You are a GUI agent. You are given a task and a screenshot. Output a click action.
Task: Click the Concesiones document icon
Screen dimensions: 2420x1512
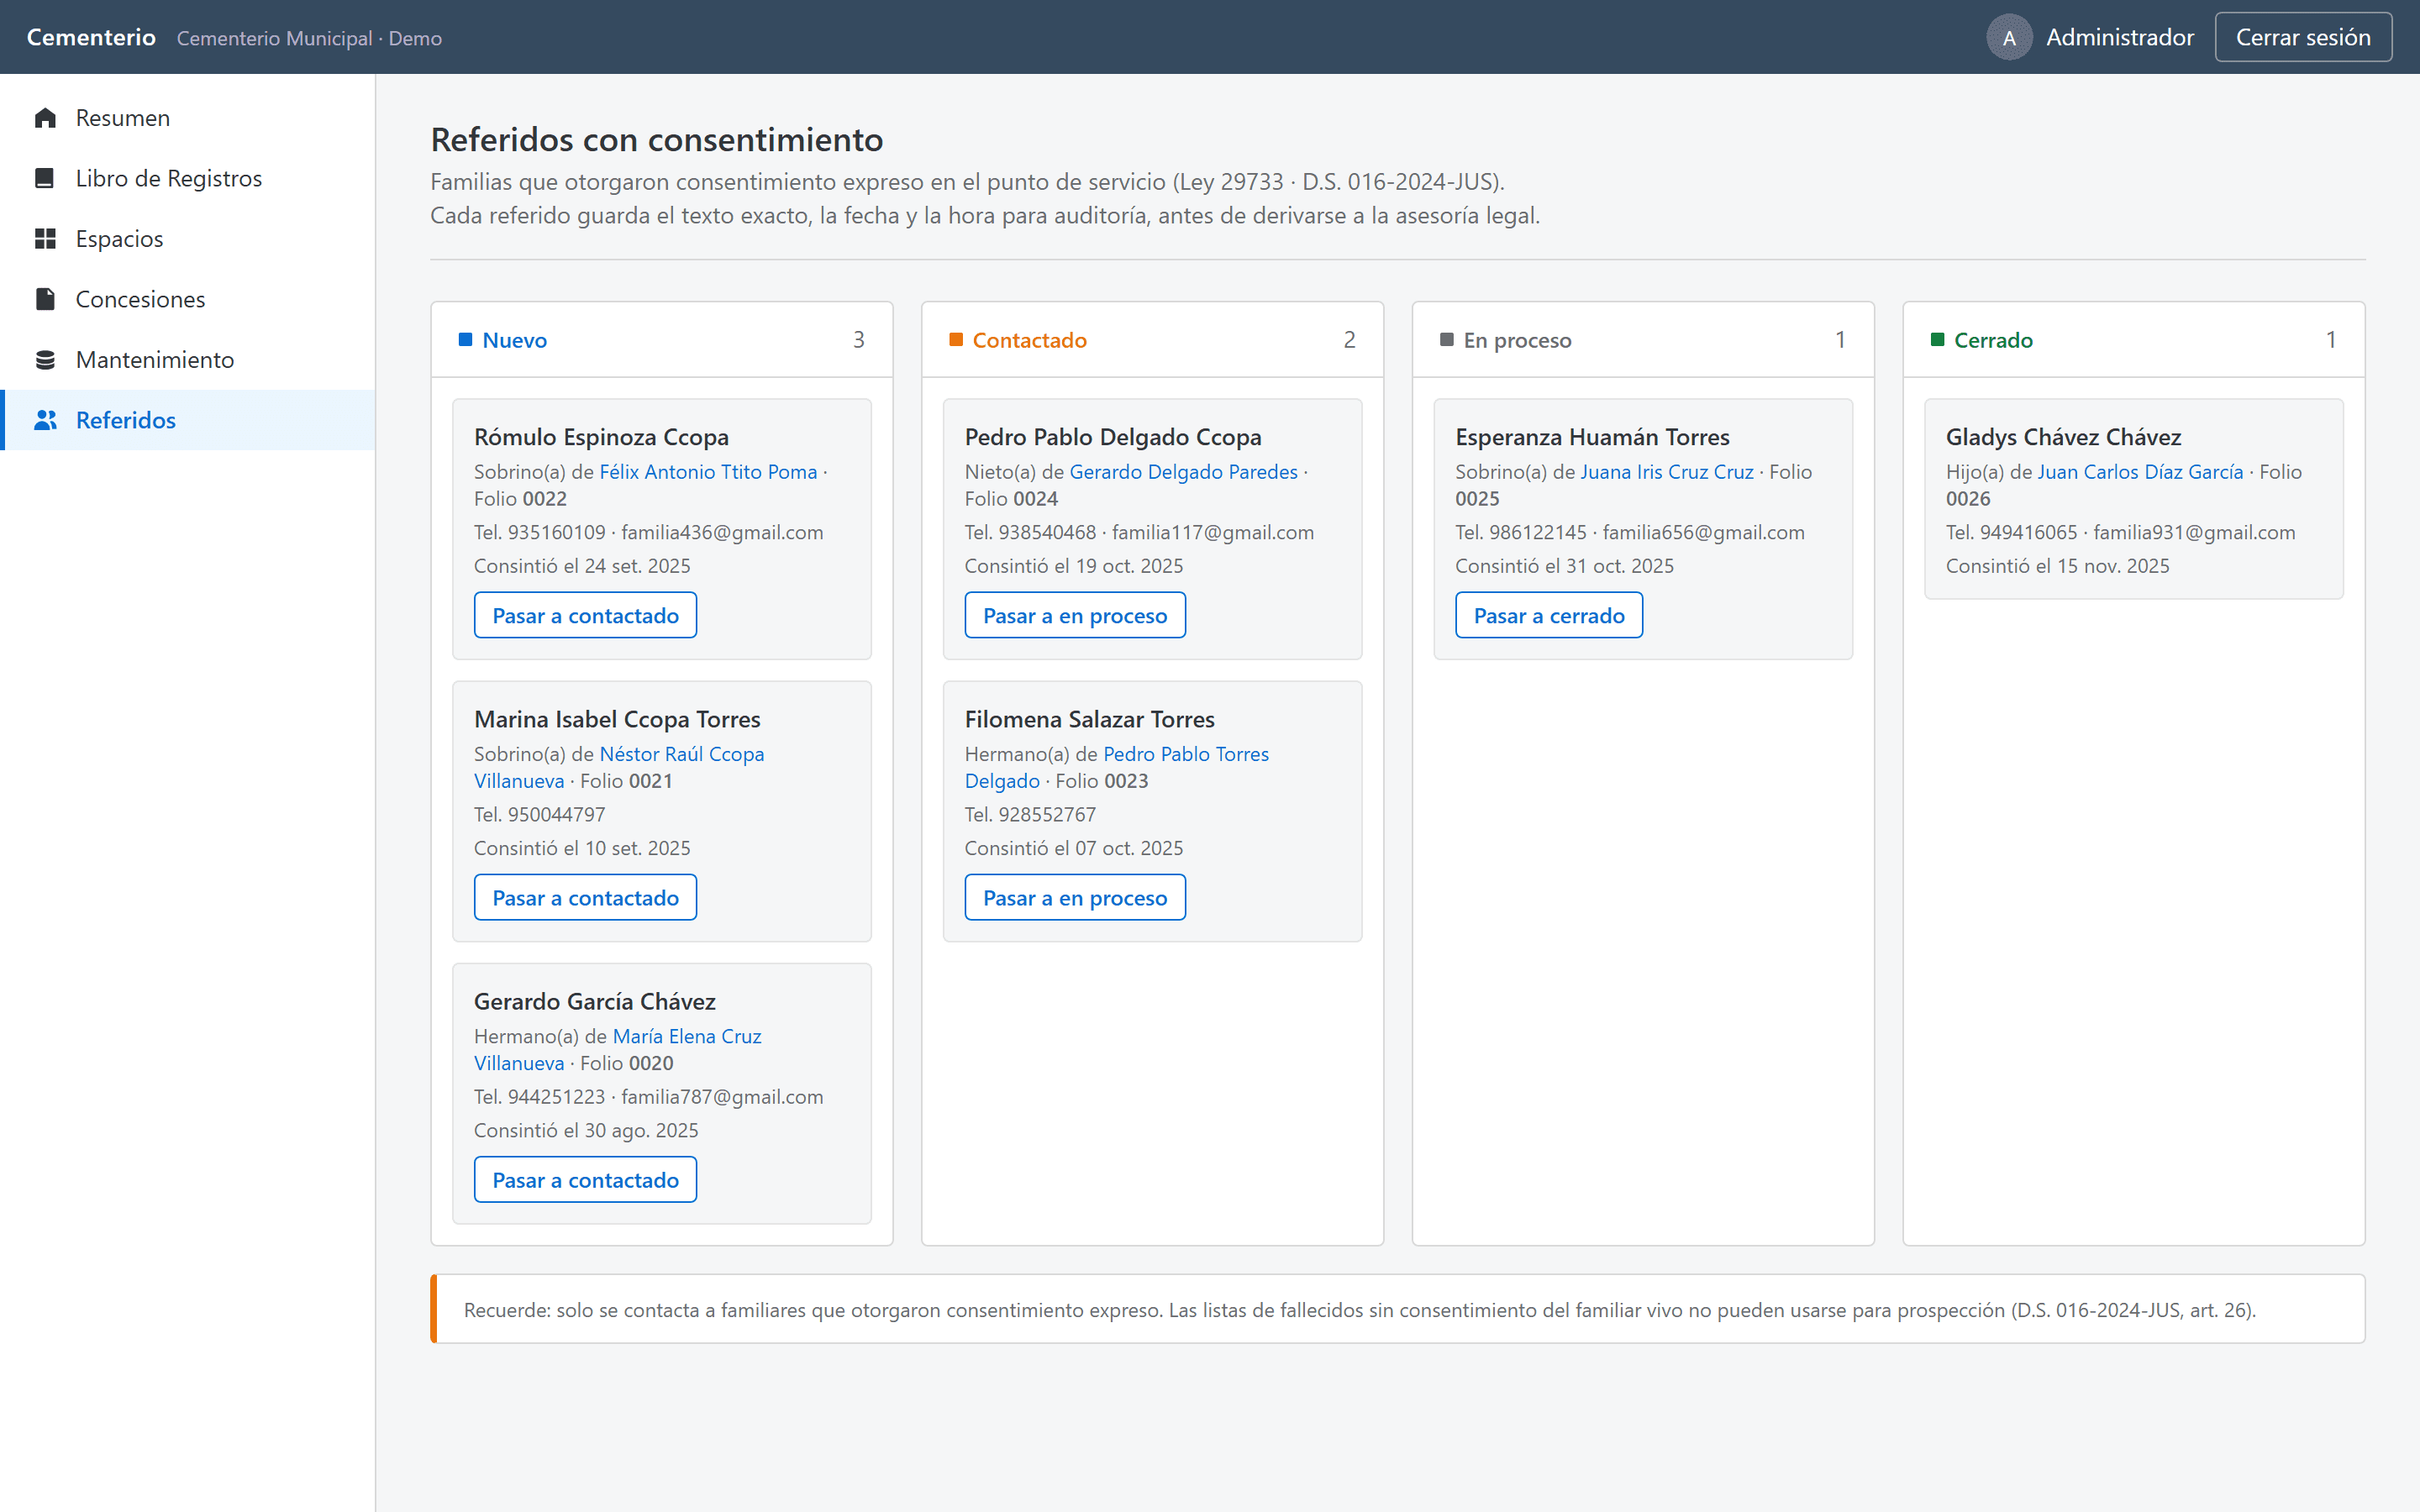45,299
